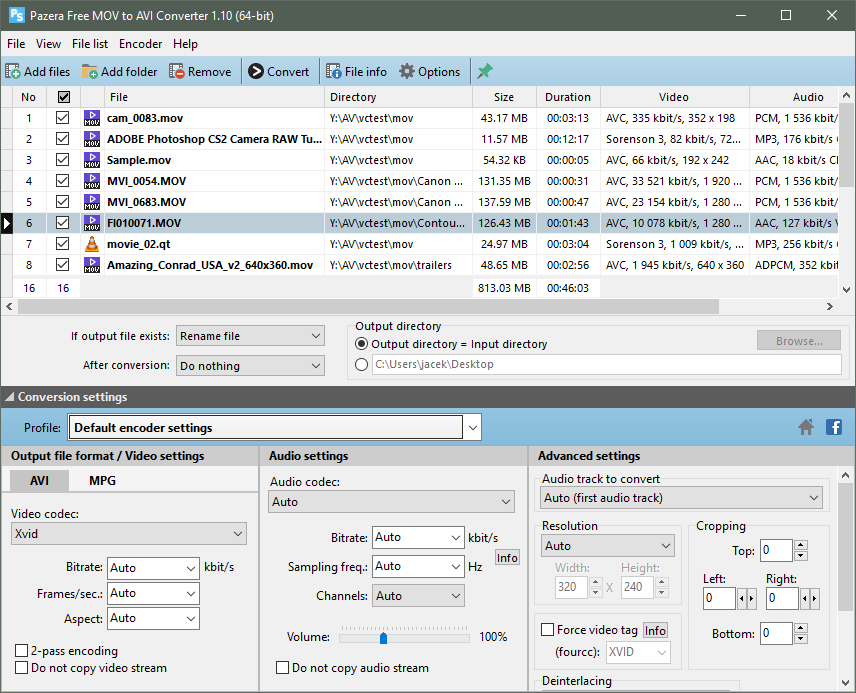Check the Force video tag box
The width and height of the screenshot is (856, 693).
[548, 630]
